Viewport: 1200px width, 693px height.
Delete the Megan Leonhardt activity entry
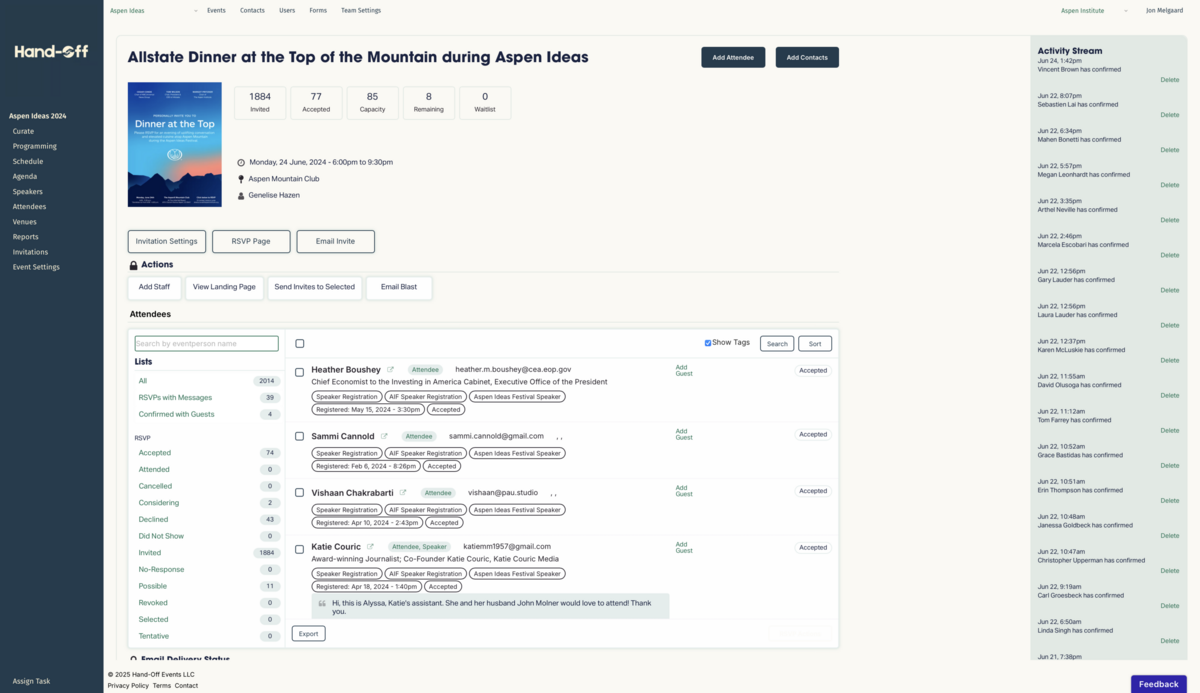coord(1169,185)
